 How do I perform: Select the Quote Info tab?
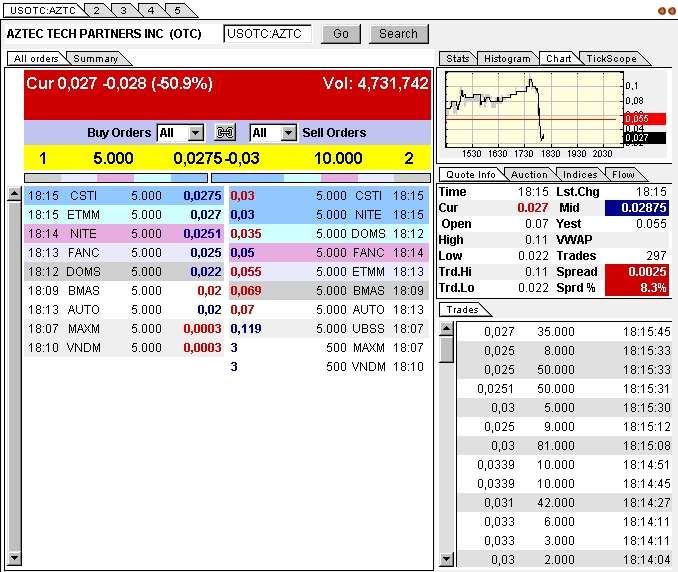tap(470, 174)
